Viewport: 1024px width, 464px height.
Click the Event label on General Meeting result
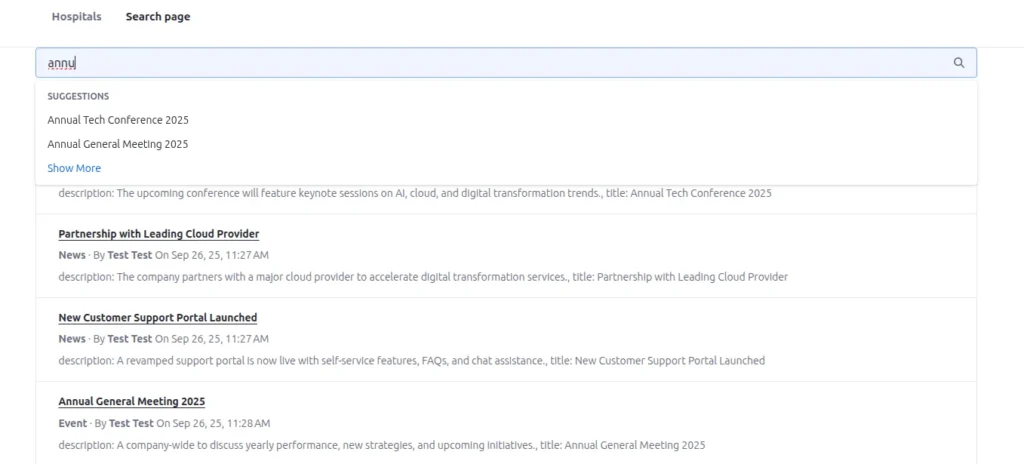coord(73,423)
